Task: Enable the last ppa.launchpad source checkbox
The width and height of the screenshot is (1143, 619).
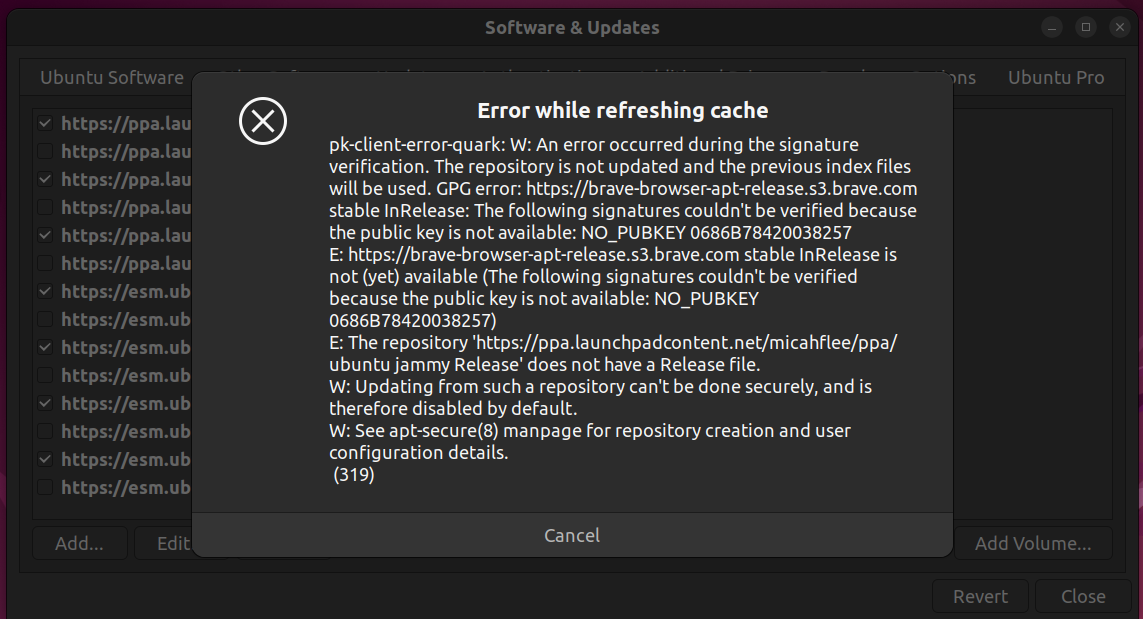Action: pos(45,263)
